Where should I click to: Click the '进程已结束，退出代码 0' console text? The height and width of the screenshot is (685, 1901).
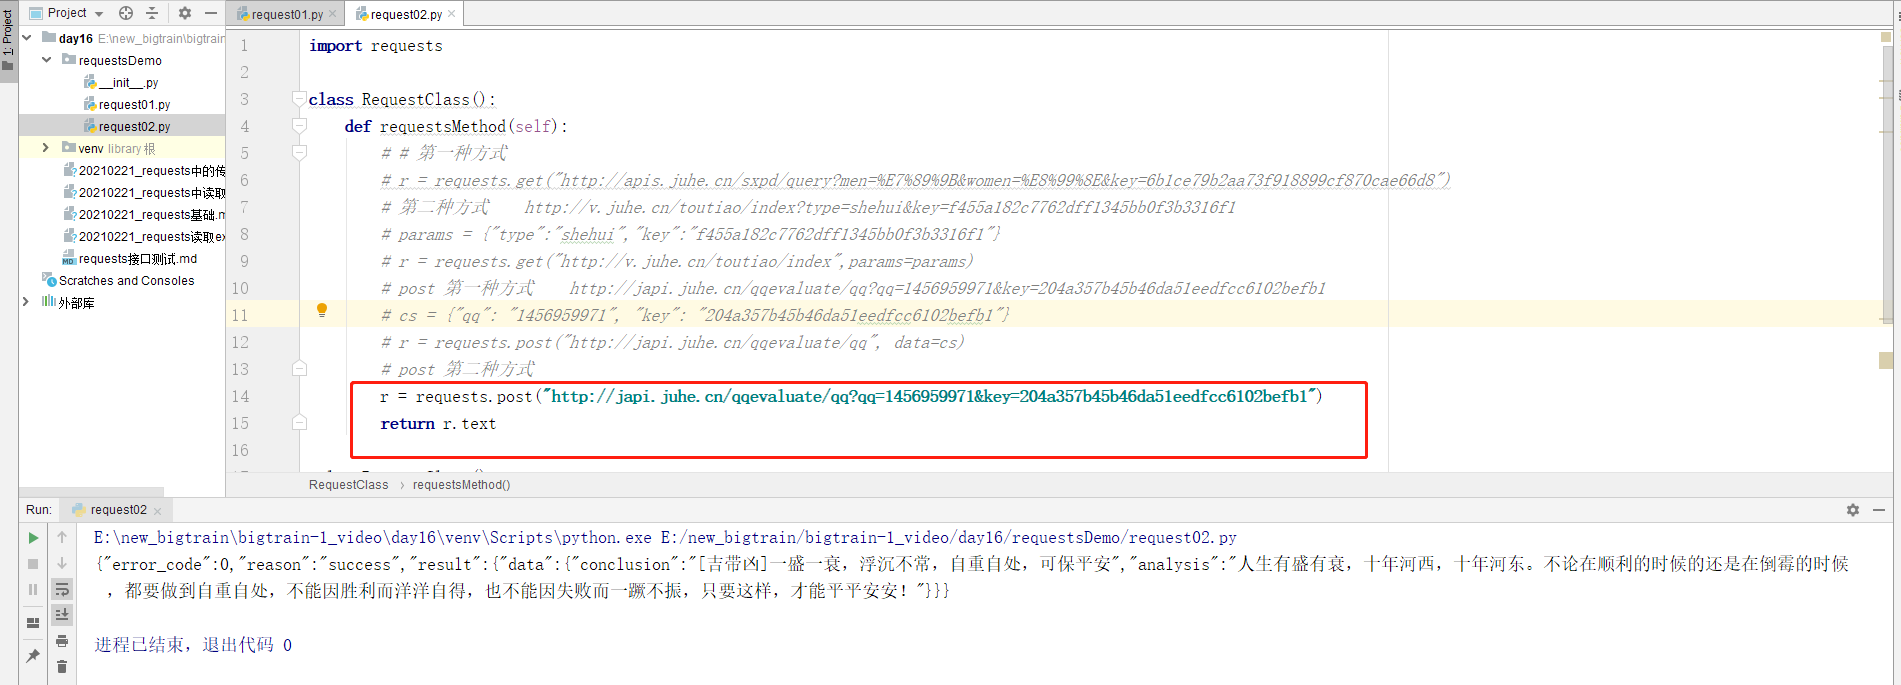pos(193,645)
